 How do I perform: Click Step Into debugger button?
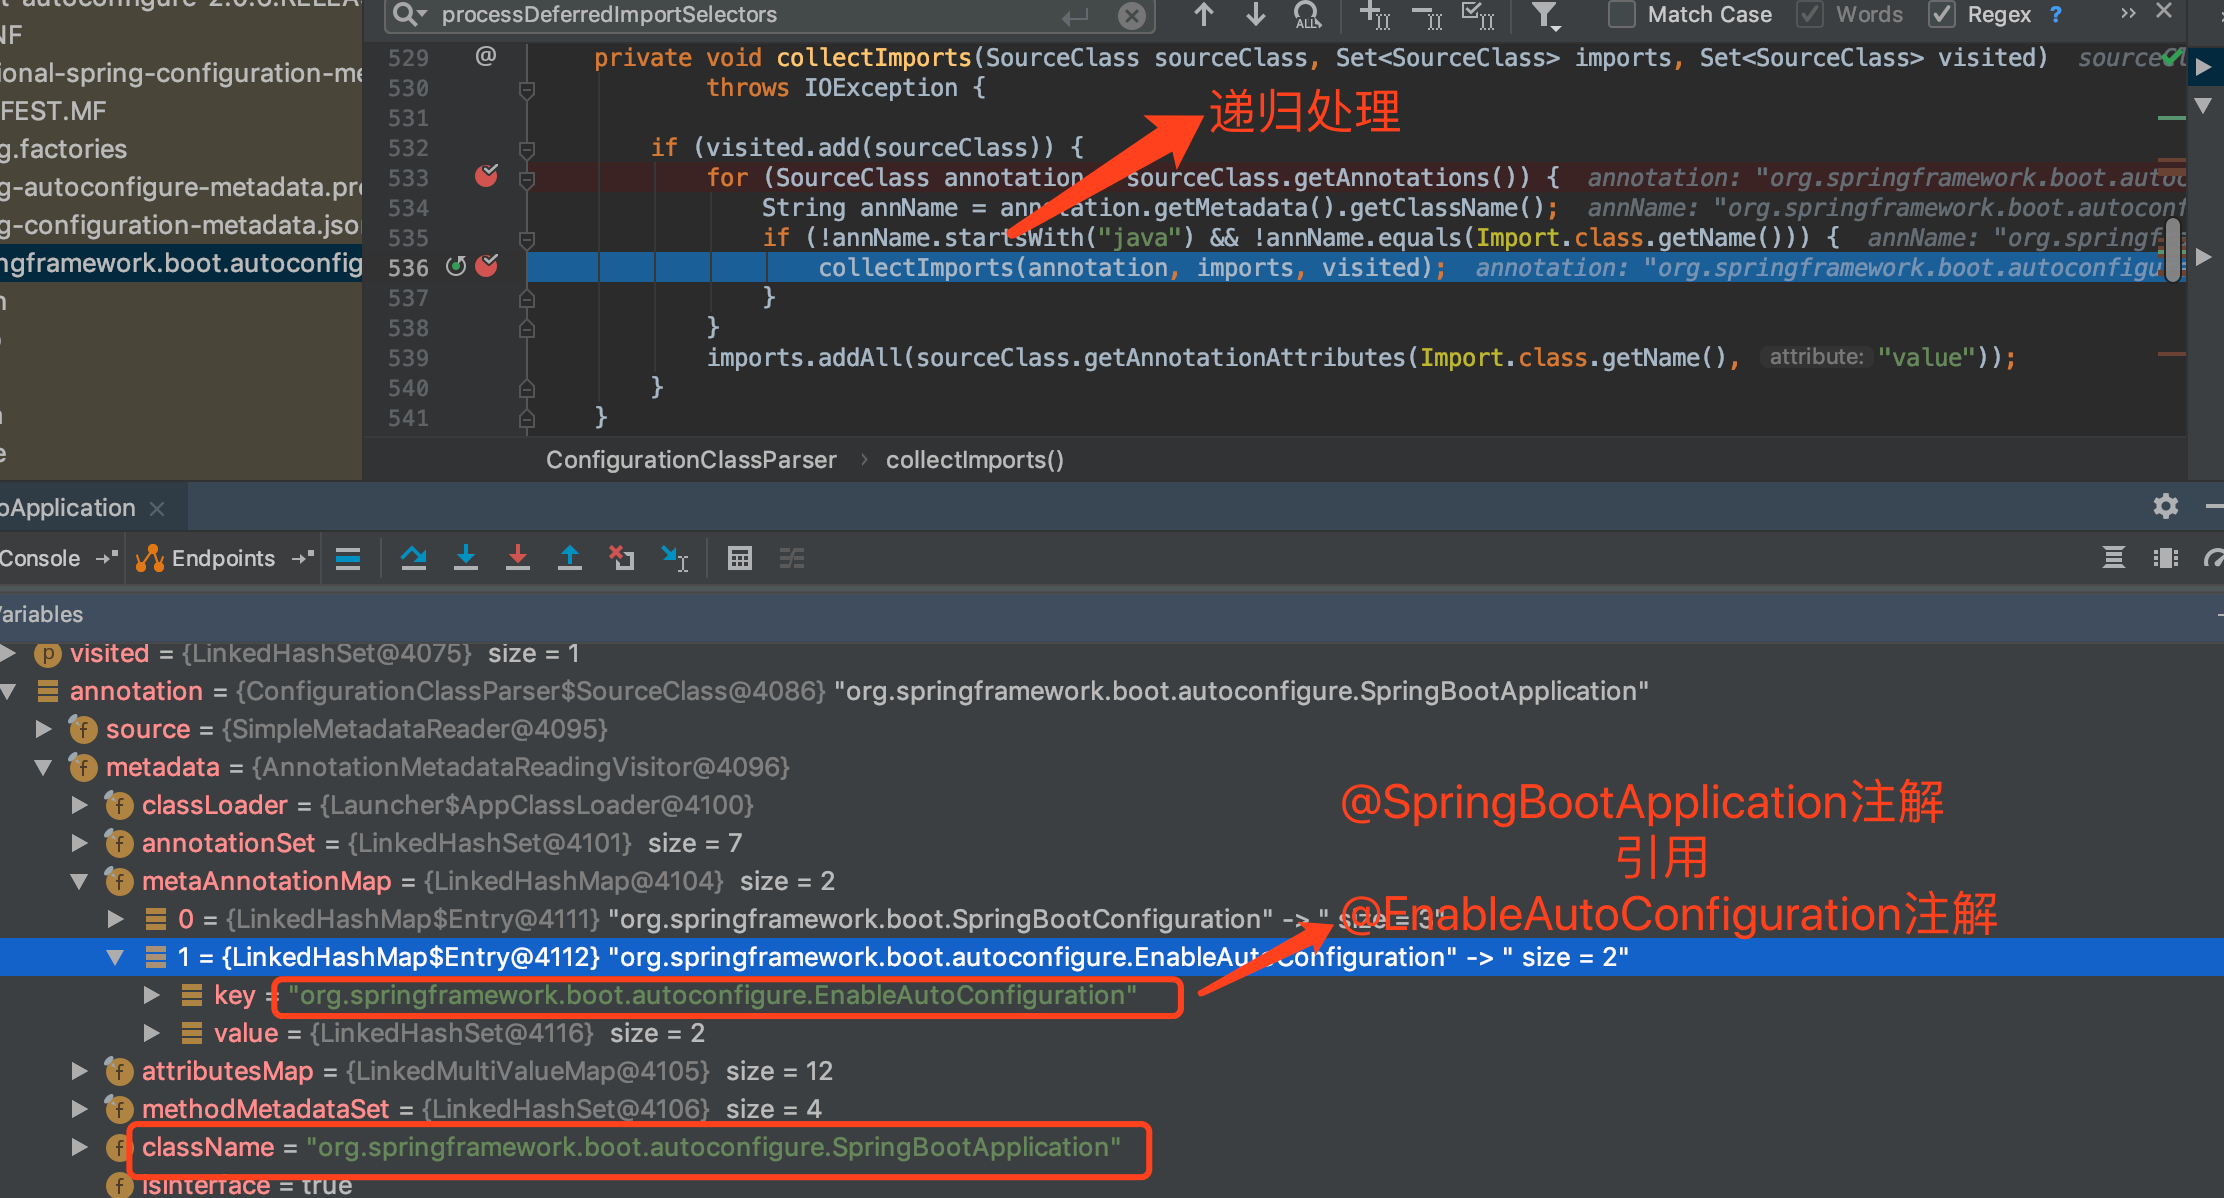coord(466,558)
